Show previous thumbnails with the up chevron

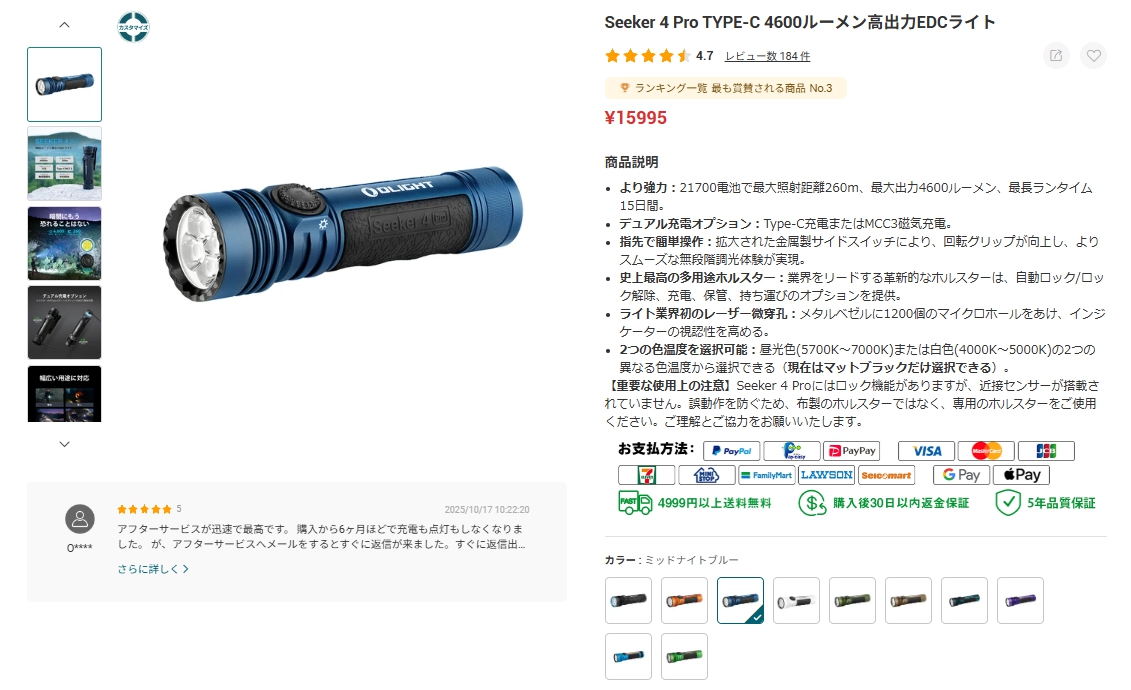pos(64,25)
